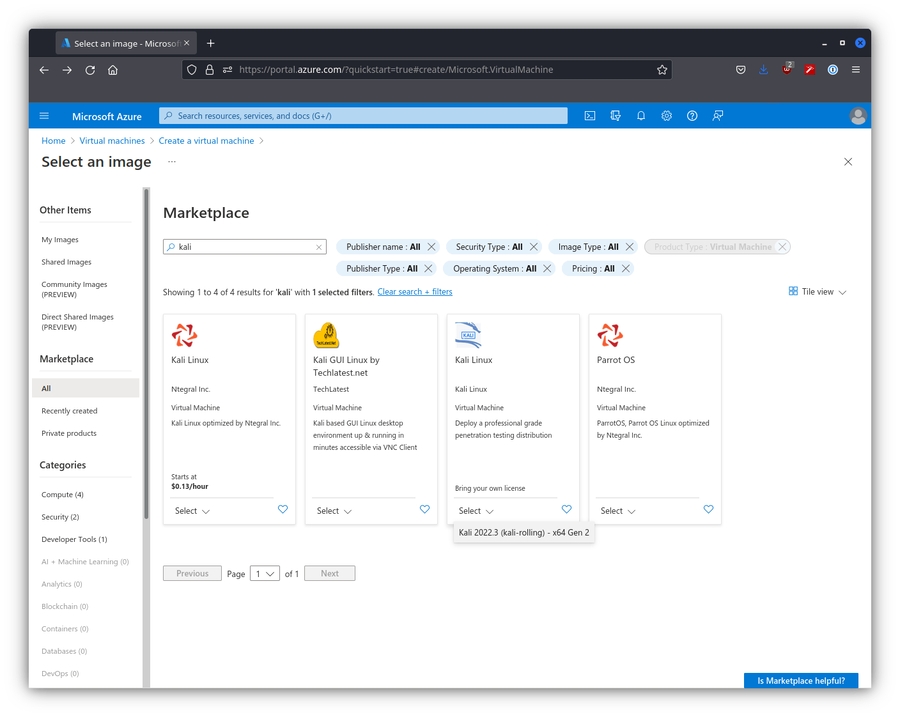Favorite Kali GUI Linux by Techlatest
This screenshot has height=717, width=900.
tap(424, 510)
